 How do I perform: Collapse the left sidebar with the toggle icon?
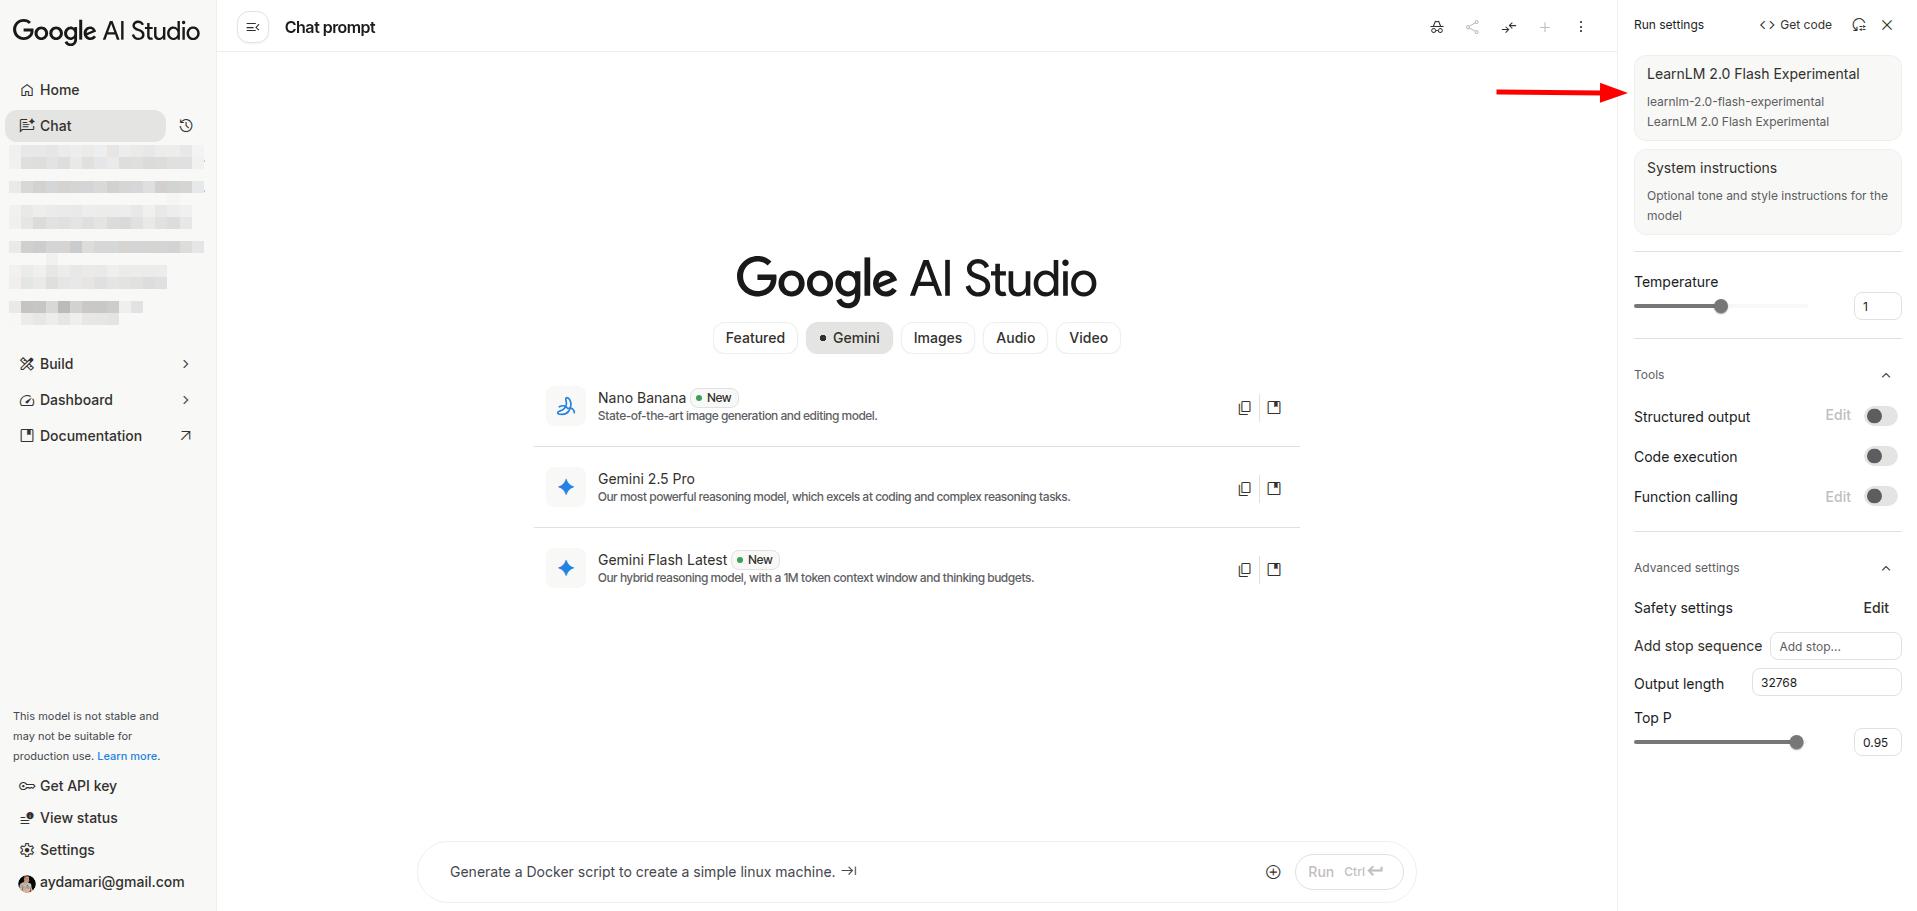coord(253,27)
